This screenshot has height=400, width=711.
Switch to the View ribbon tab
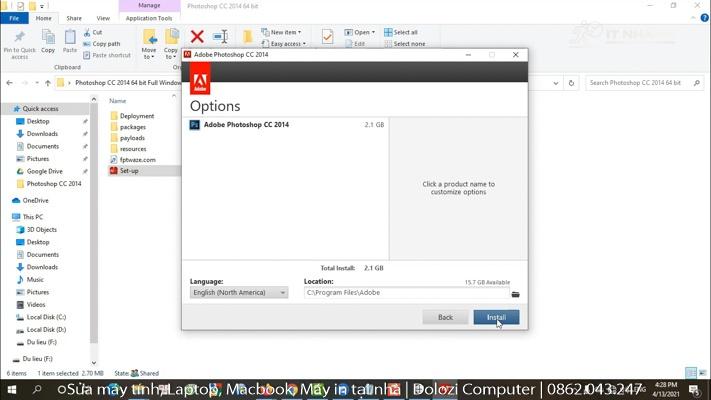click(x=103, y=18)
